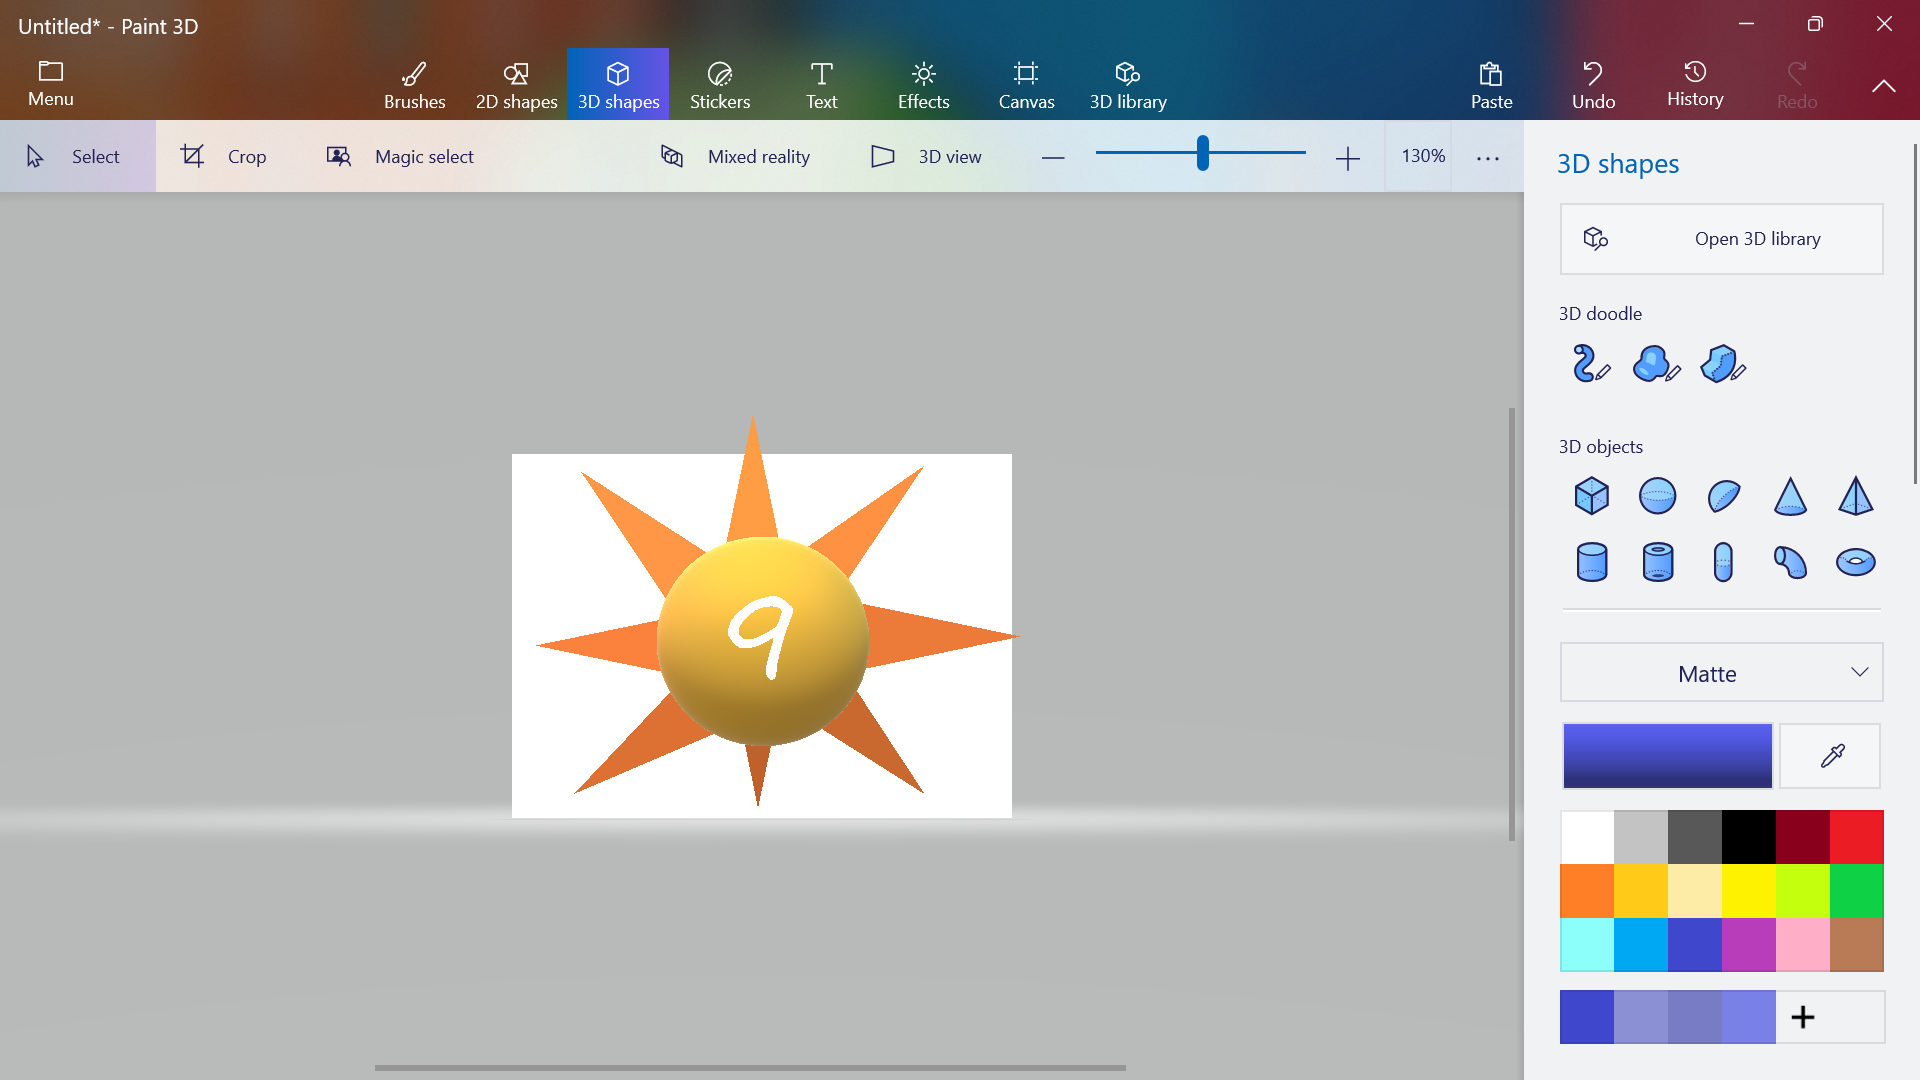The image size is (1920, 1080).
Task: Open the Effects tab
Action: [923, 85]
